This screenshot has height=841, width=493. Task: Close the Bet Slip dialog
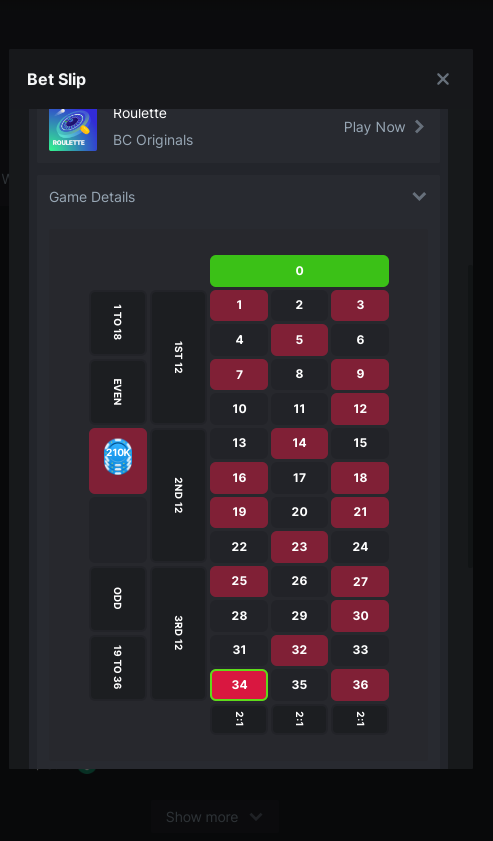click(443, 79)
